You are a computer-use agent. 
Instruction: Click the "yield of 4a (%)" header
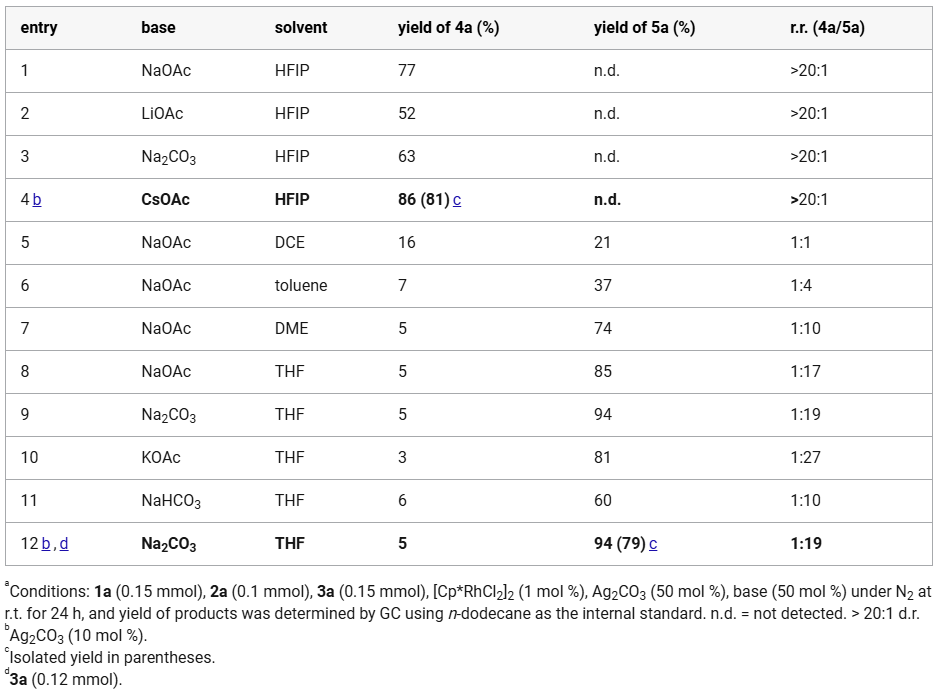point(448,28)
